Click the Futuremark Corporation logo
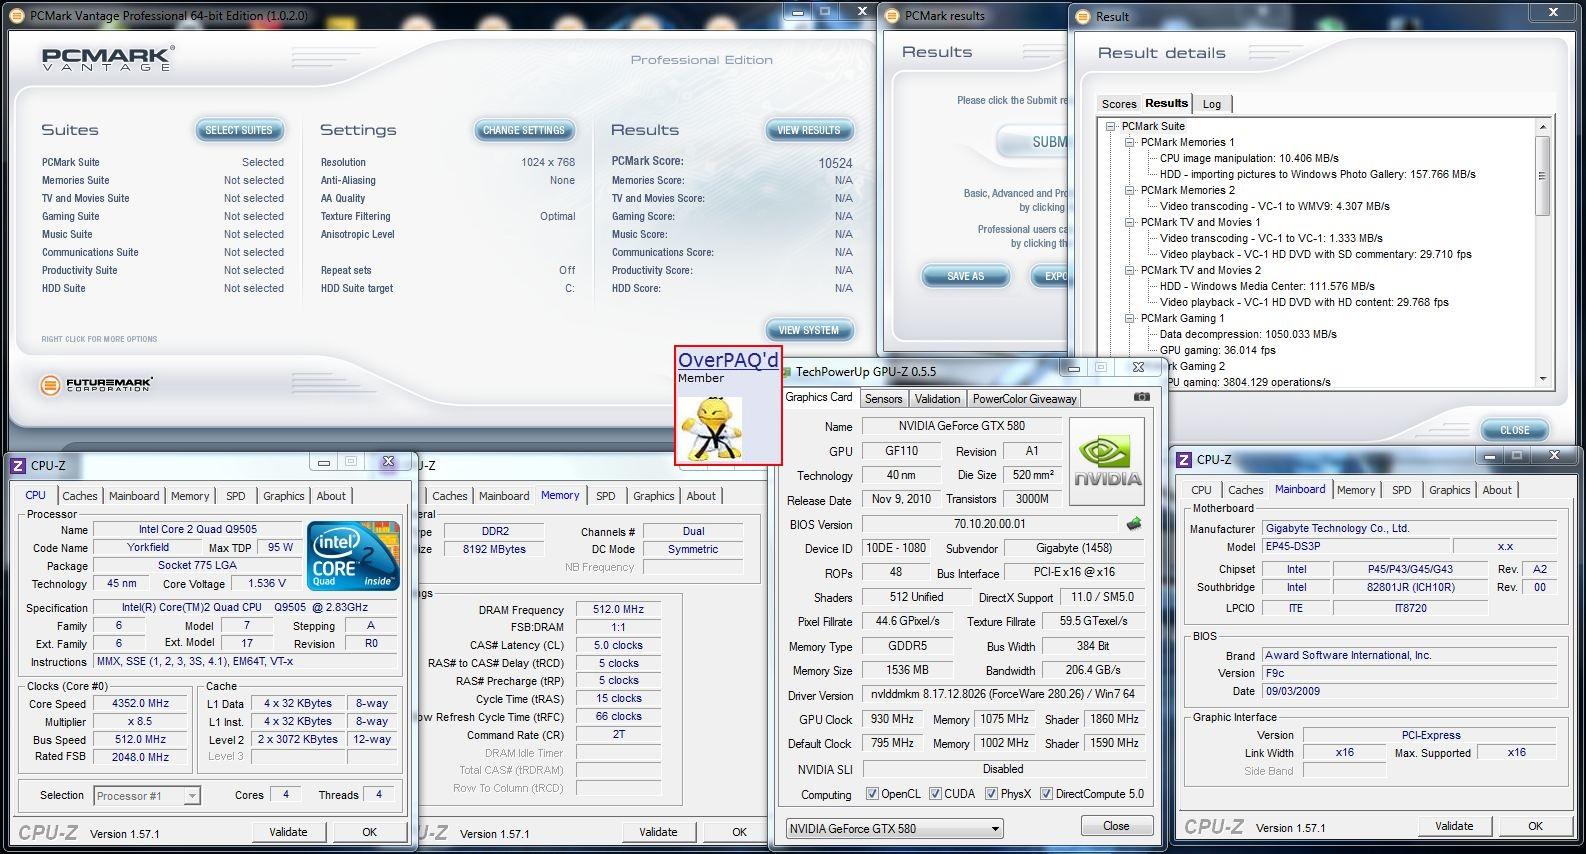The image size is (1586, 854). pyautogui.click(x=96, y=385)
